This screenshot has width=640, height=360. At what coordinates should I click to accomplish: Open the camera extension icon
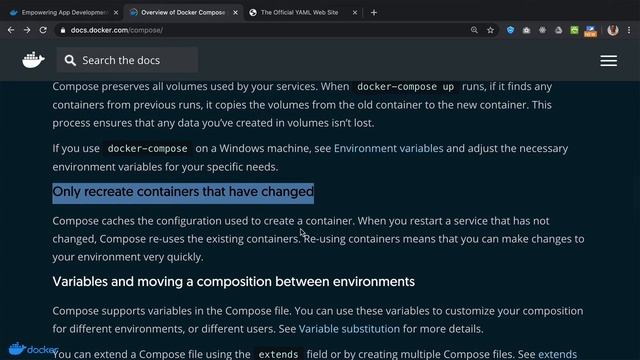tap(526, 30)
